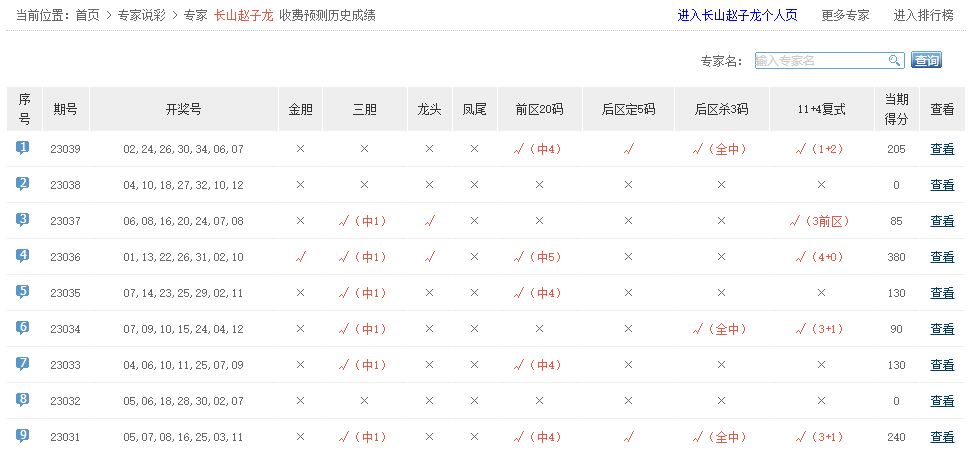Open 专家说彩 breadcrumb link
Viewport: 979px width, 454px height.
coord(142,16)
